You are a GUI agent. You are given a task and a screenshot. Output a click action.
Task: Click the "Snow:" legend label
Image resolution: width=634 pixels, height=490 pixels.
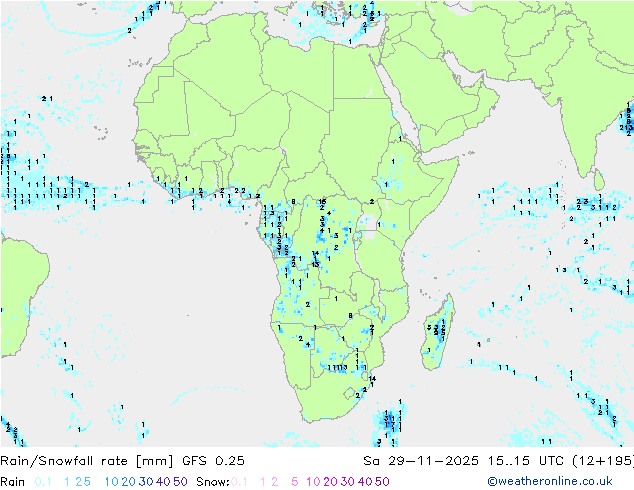[213, 482]
